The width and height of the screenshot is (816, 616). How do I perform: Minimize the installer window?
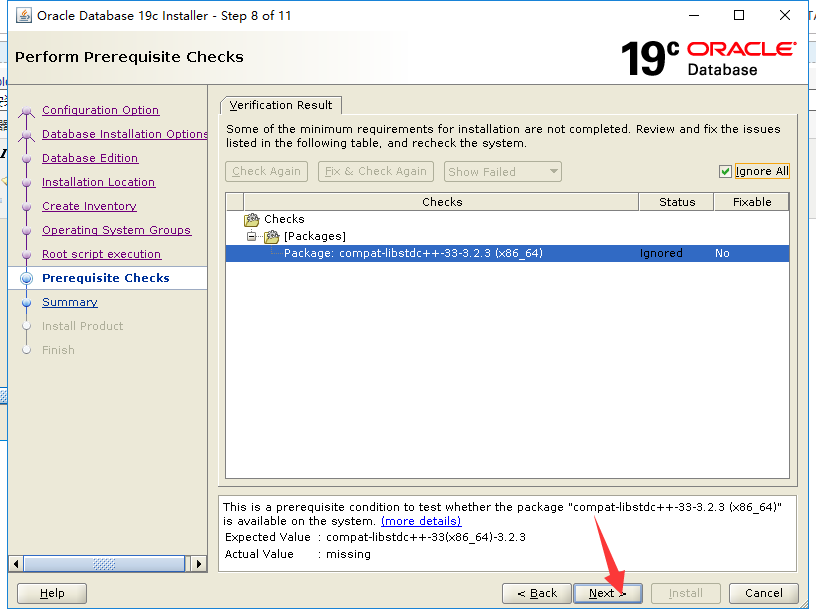coord(694,15)
